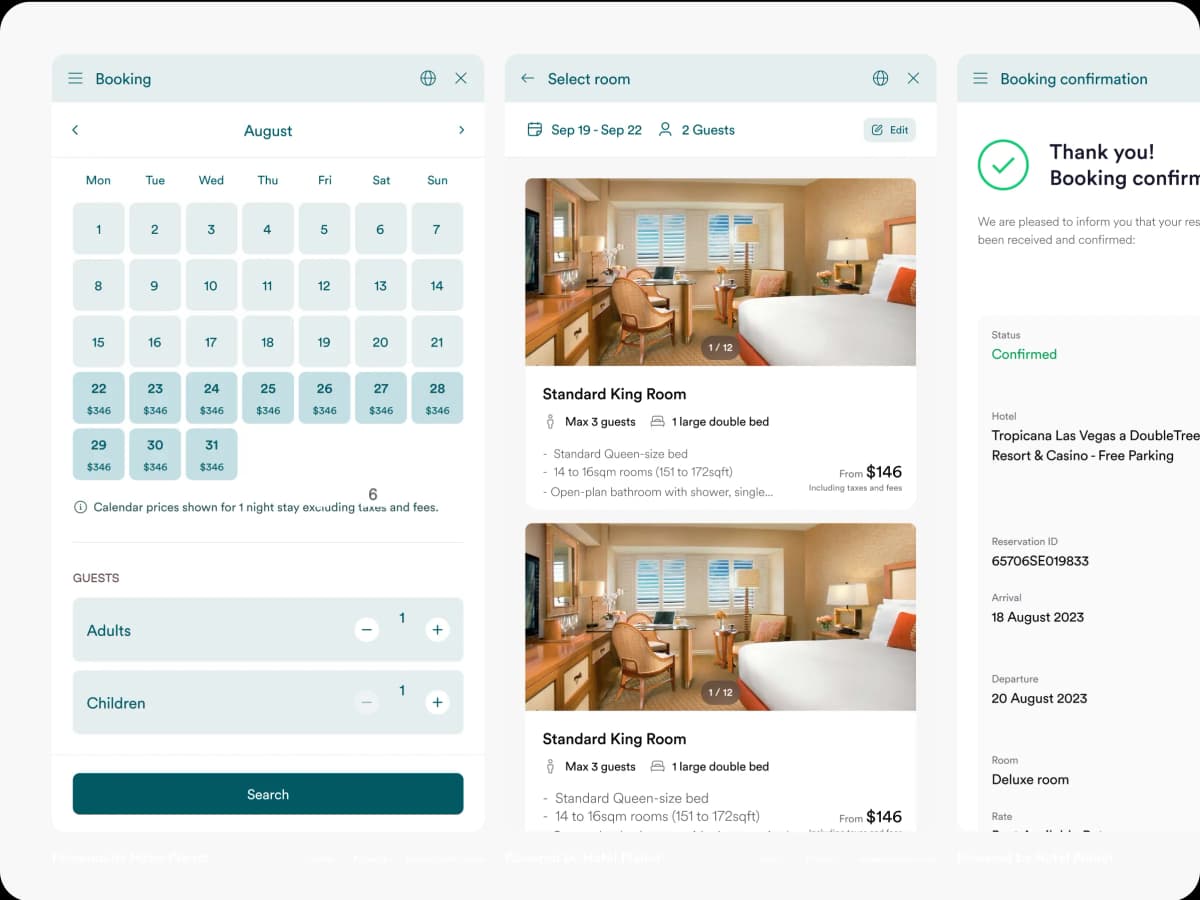This screenshot has width=1200, height=900.
Task: Click info icon next to calendar prices note
Action: (80, 507)
